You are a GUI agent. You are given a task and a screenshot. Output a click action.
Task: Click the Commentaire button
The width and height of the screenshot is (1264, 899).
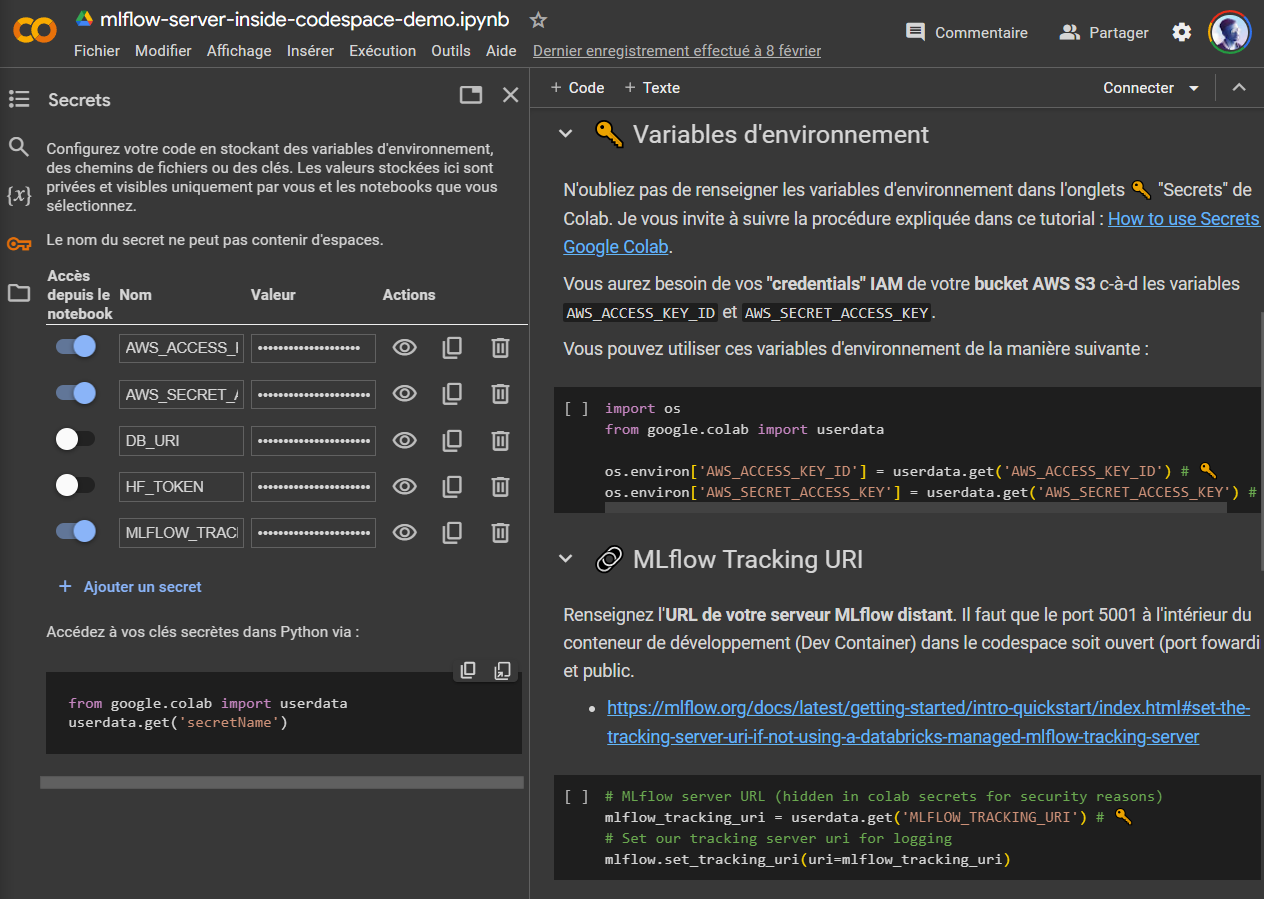[966, 32]
